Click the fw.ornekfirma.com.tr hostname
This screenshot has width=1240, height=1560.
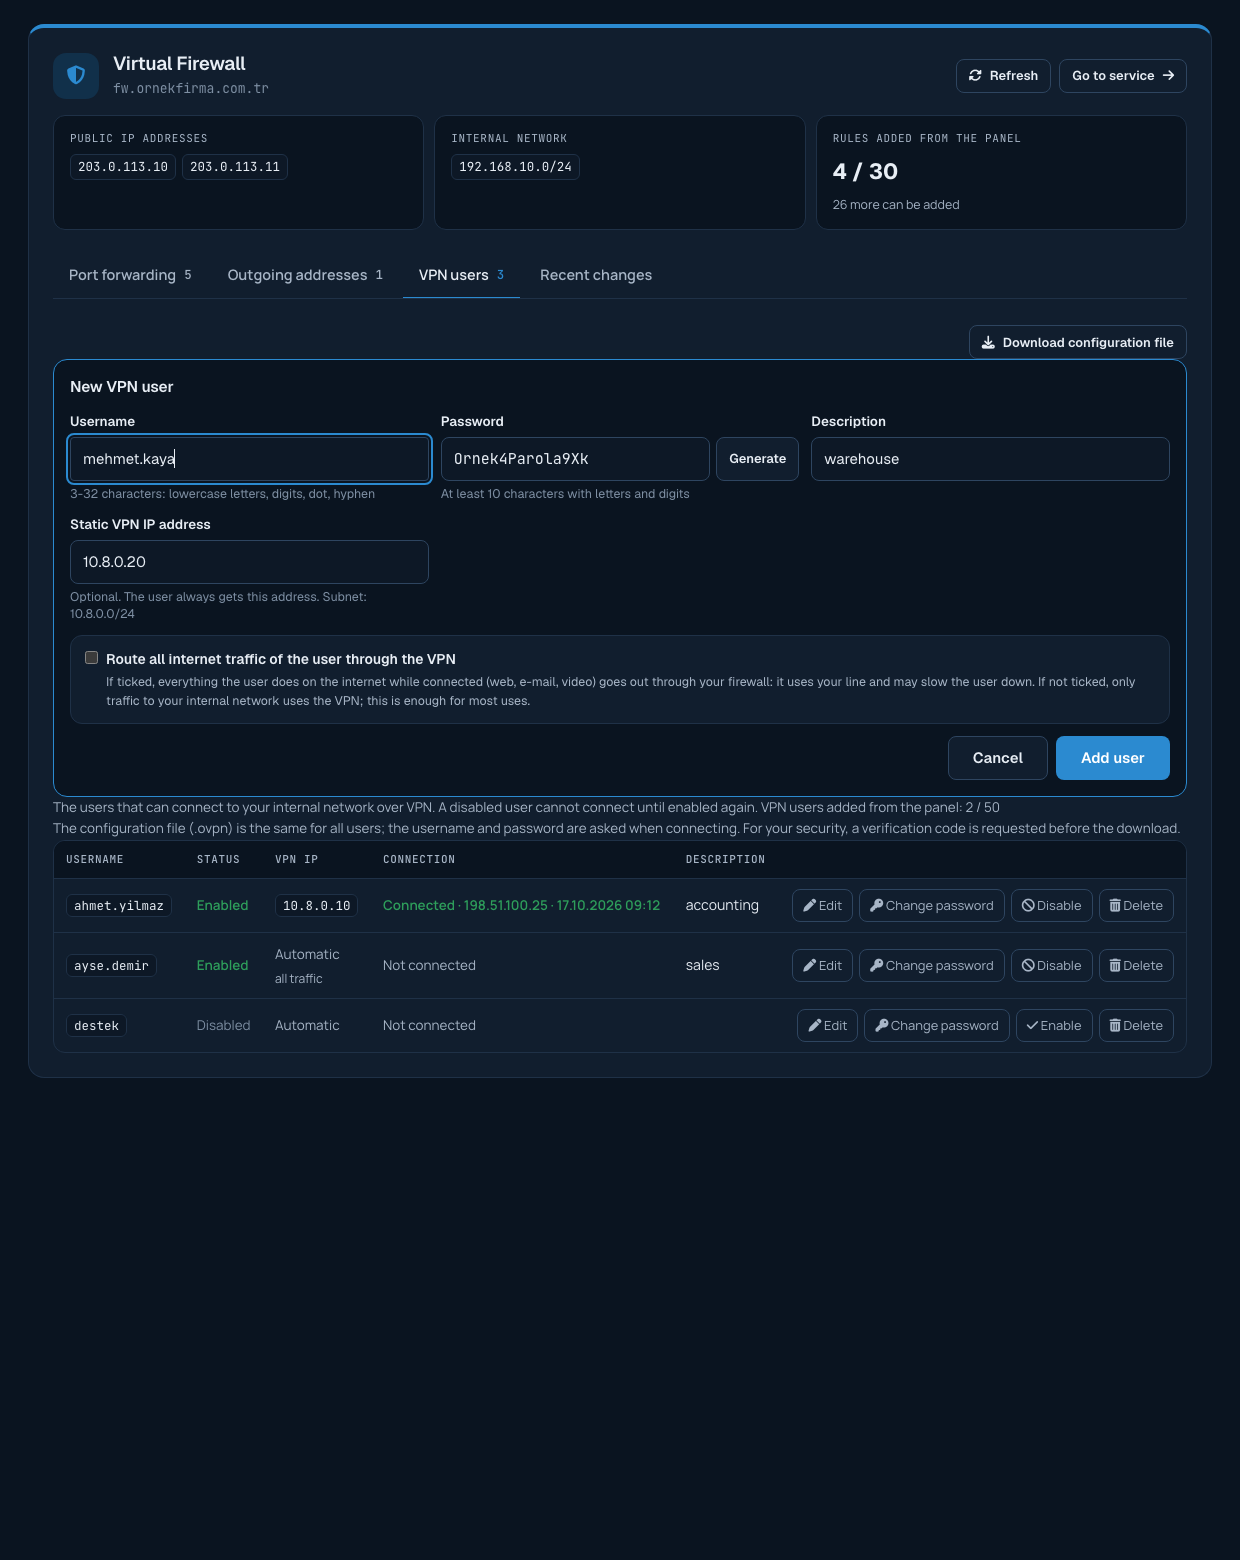tap(191, 89)
